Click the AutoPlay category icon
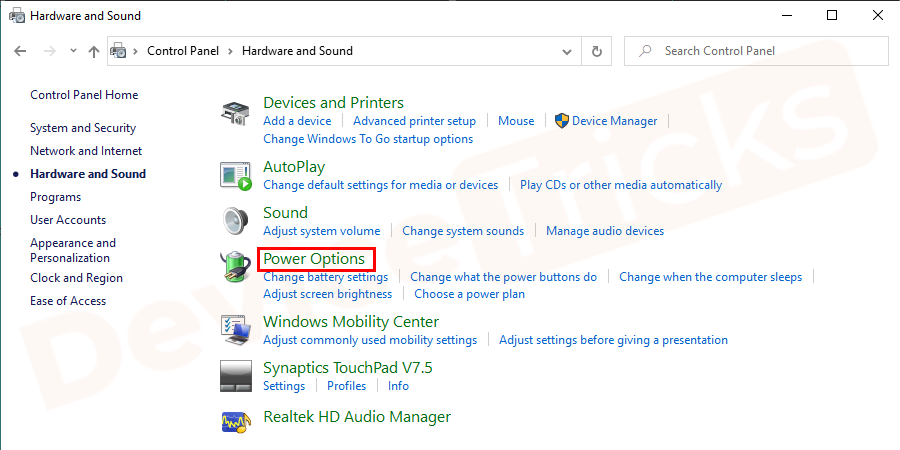This screenshot has height=450, width=900. click(236, 176)
